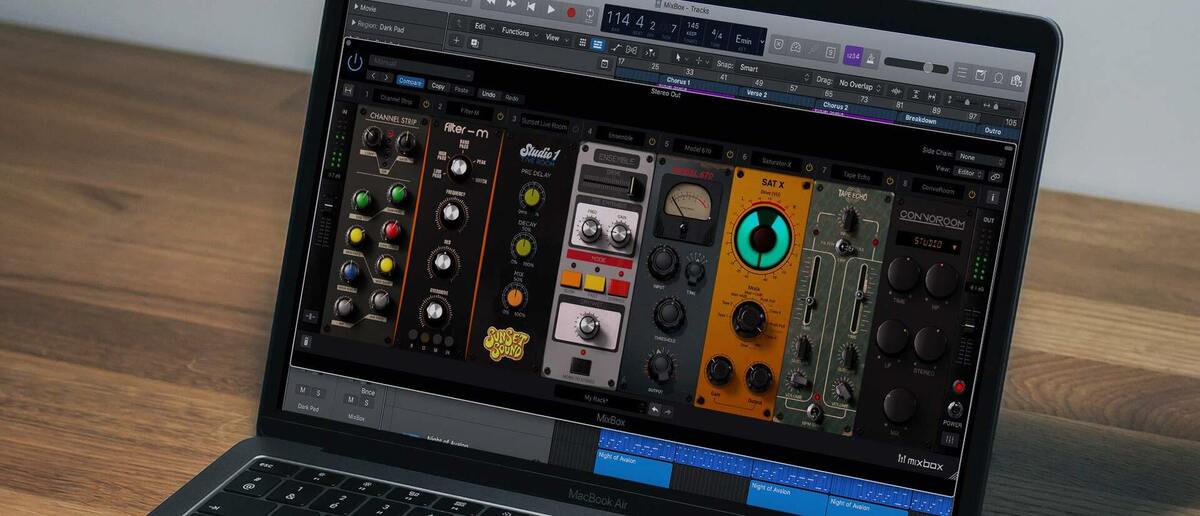
Task: Toggle the metronome button
Action: coord(873,57)
